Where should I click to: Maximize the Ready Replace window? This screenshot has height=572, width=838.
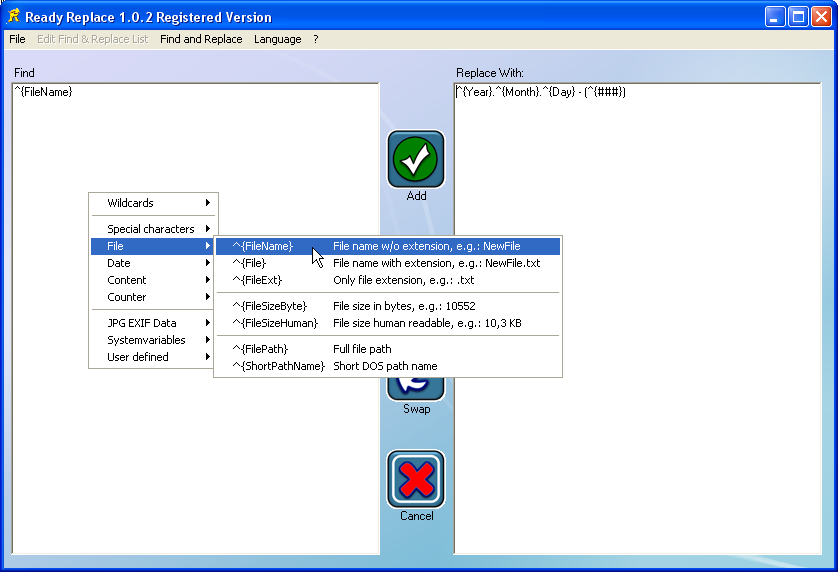coord(798,17)
